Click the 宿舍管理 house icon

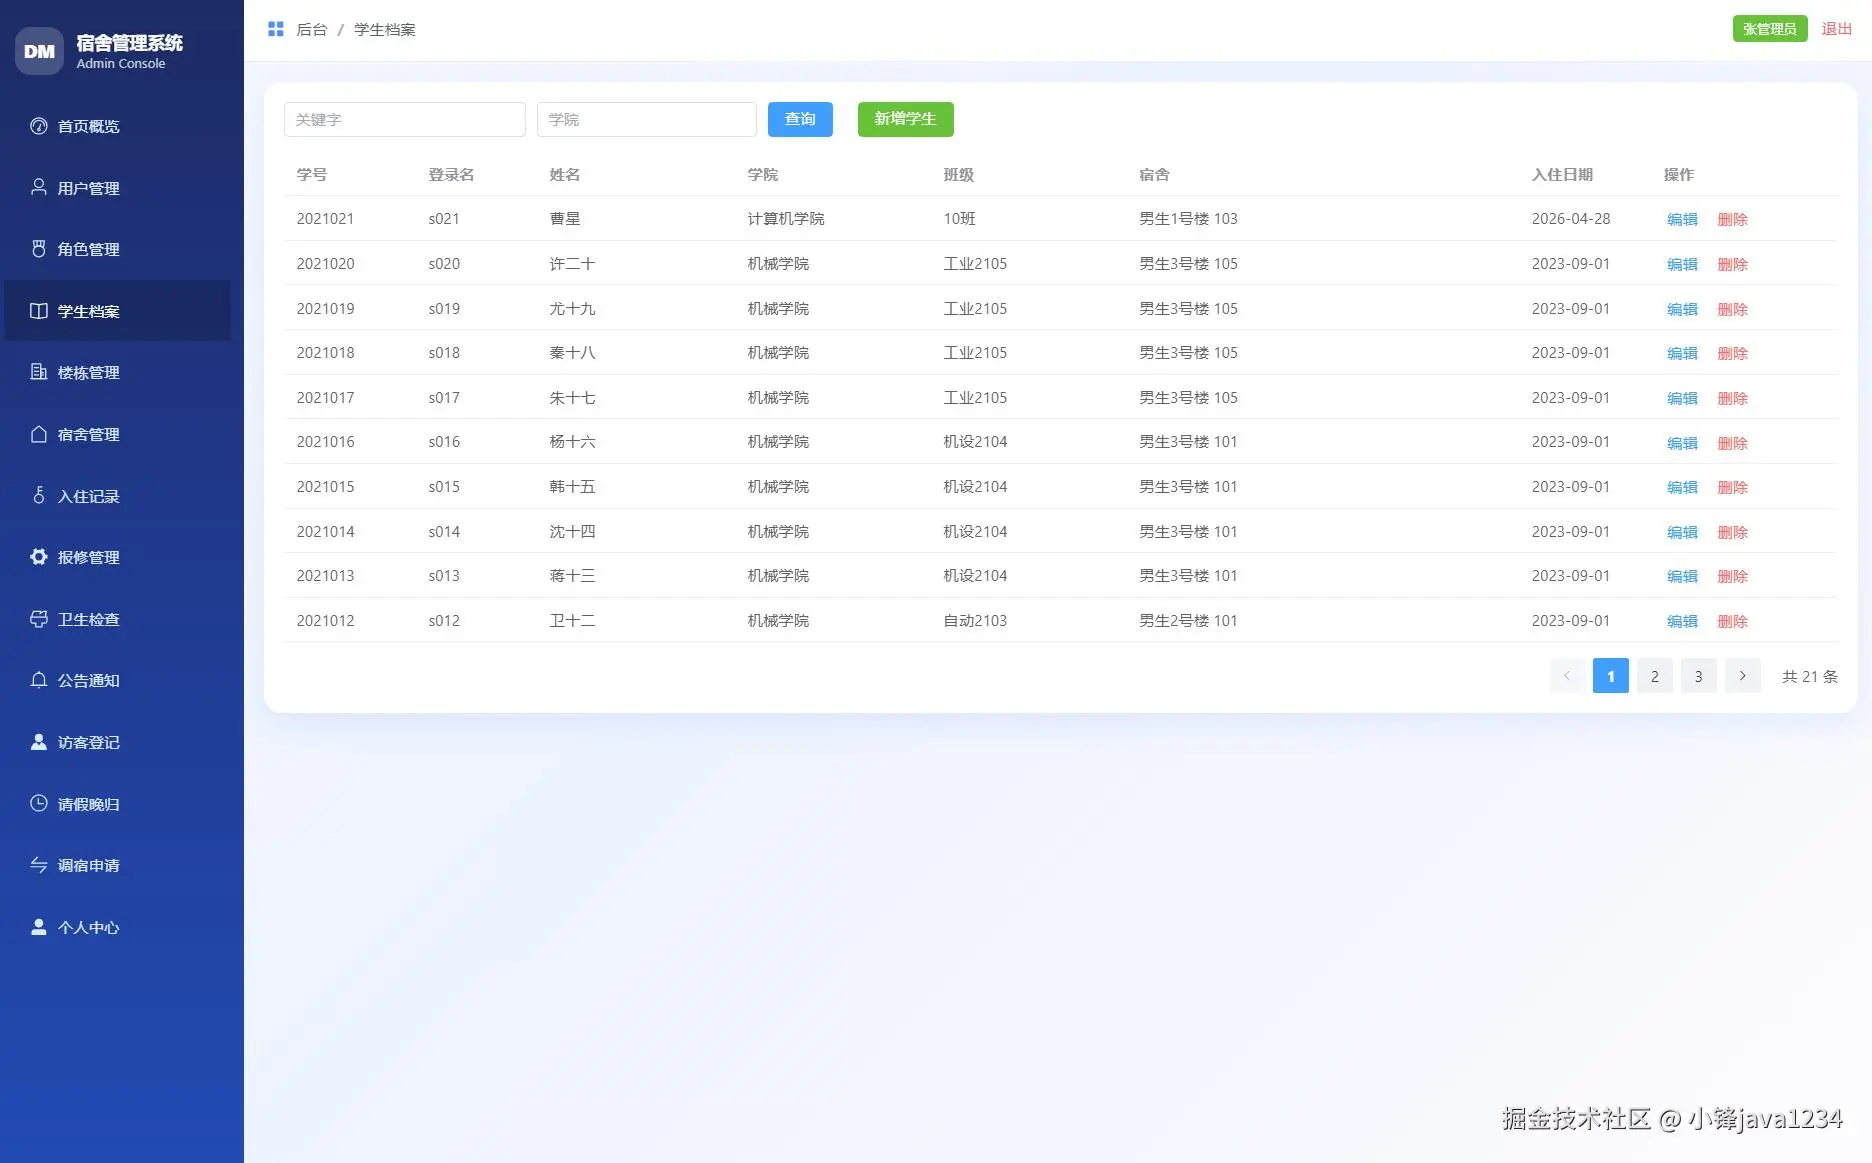[x=39, y=434]
